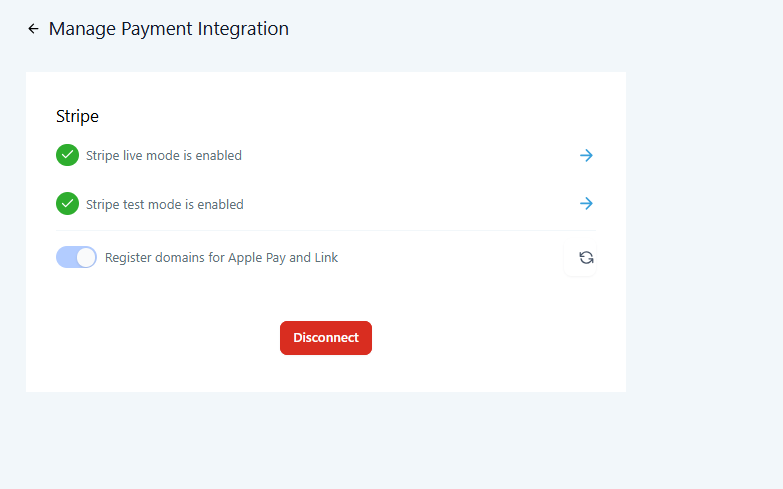Select the 'Stripe test mode is enabled' text
This screenshot has width=783, height=489.
pyautogui.click(x=165, y=204)
